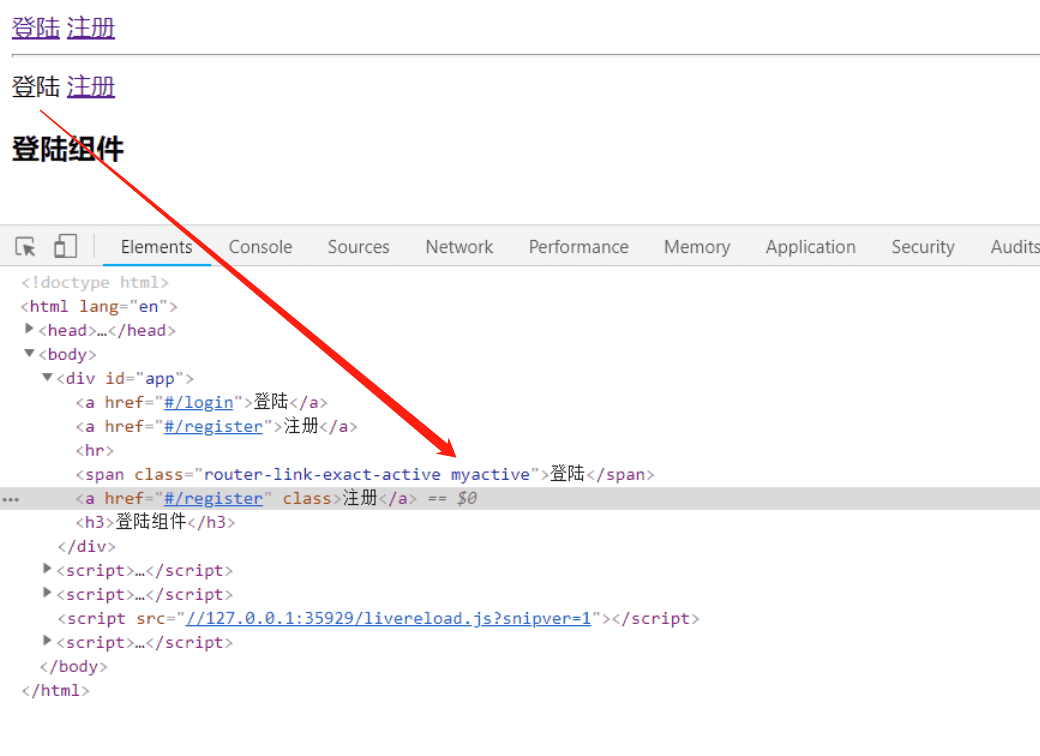This screenshot has width=1040, height=756.
Task: Click the 登陆组件 heading on page
Action: coord(68,149)
